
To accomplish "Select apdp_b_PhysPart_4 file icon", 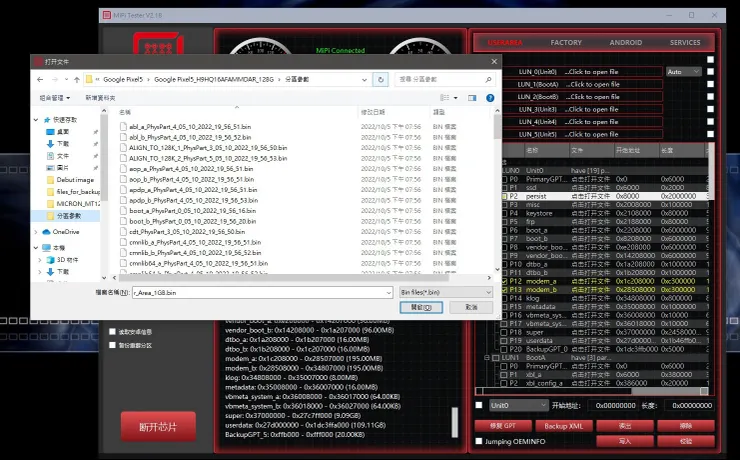I will [123, 200].
